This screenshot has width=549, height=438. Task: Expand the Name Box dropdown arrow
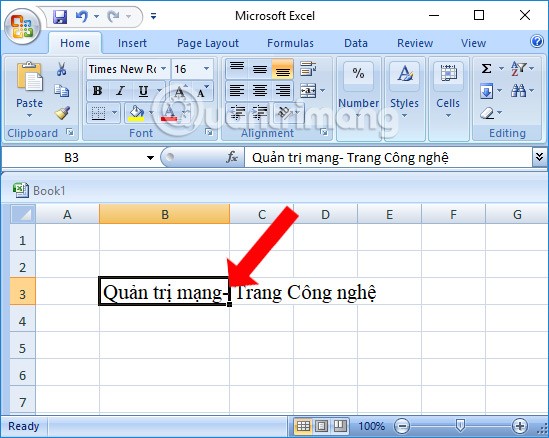150,158
